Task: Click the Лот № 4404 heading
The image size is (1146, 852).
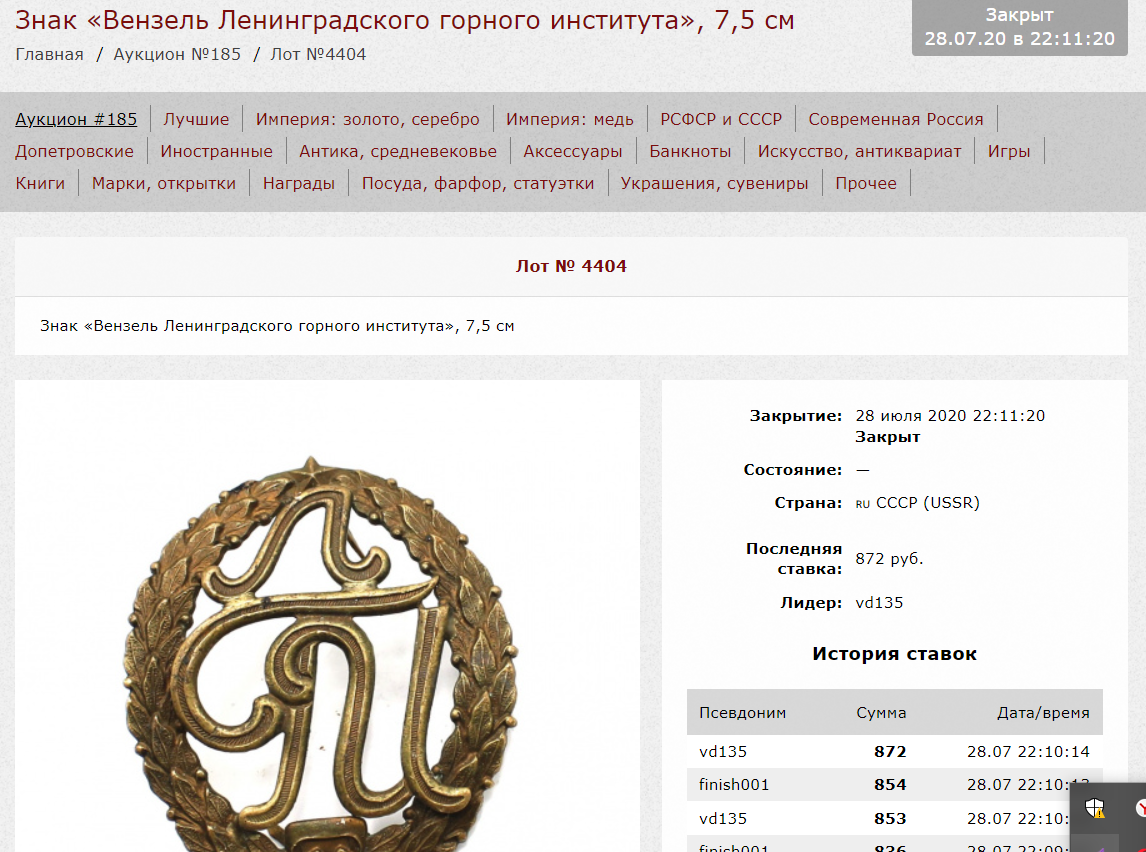Action: tap(571, 266)
